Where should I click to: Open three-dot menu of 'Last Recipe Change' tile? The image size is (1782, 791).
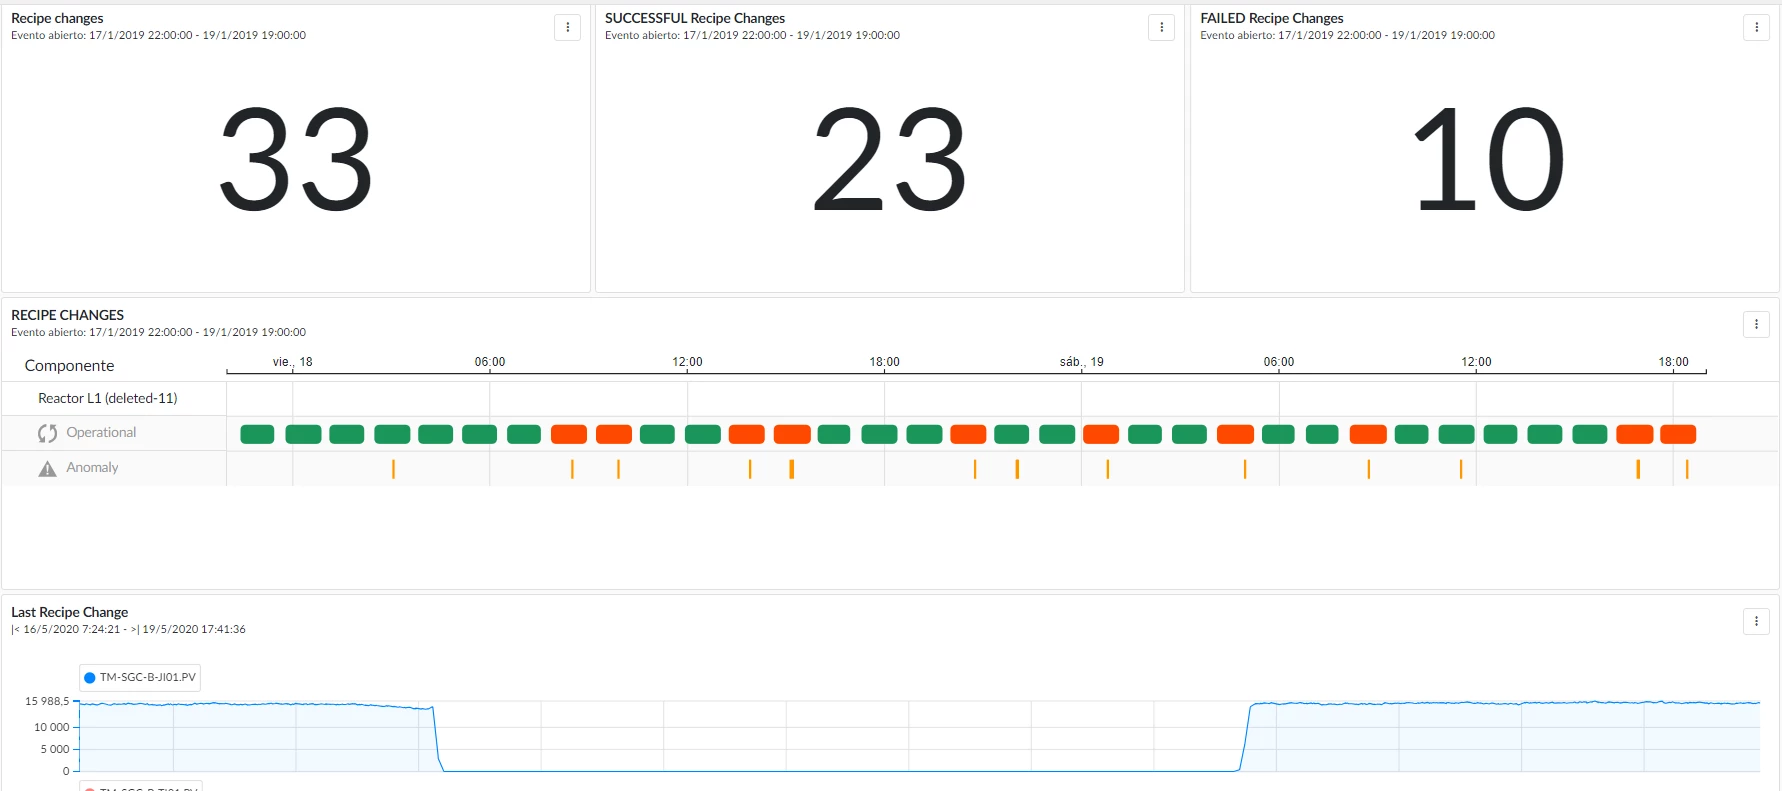pos(1756,621)
